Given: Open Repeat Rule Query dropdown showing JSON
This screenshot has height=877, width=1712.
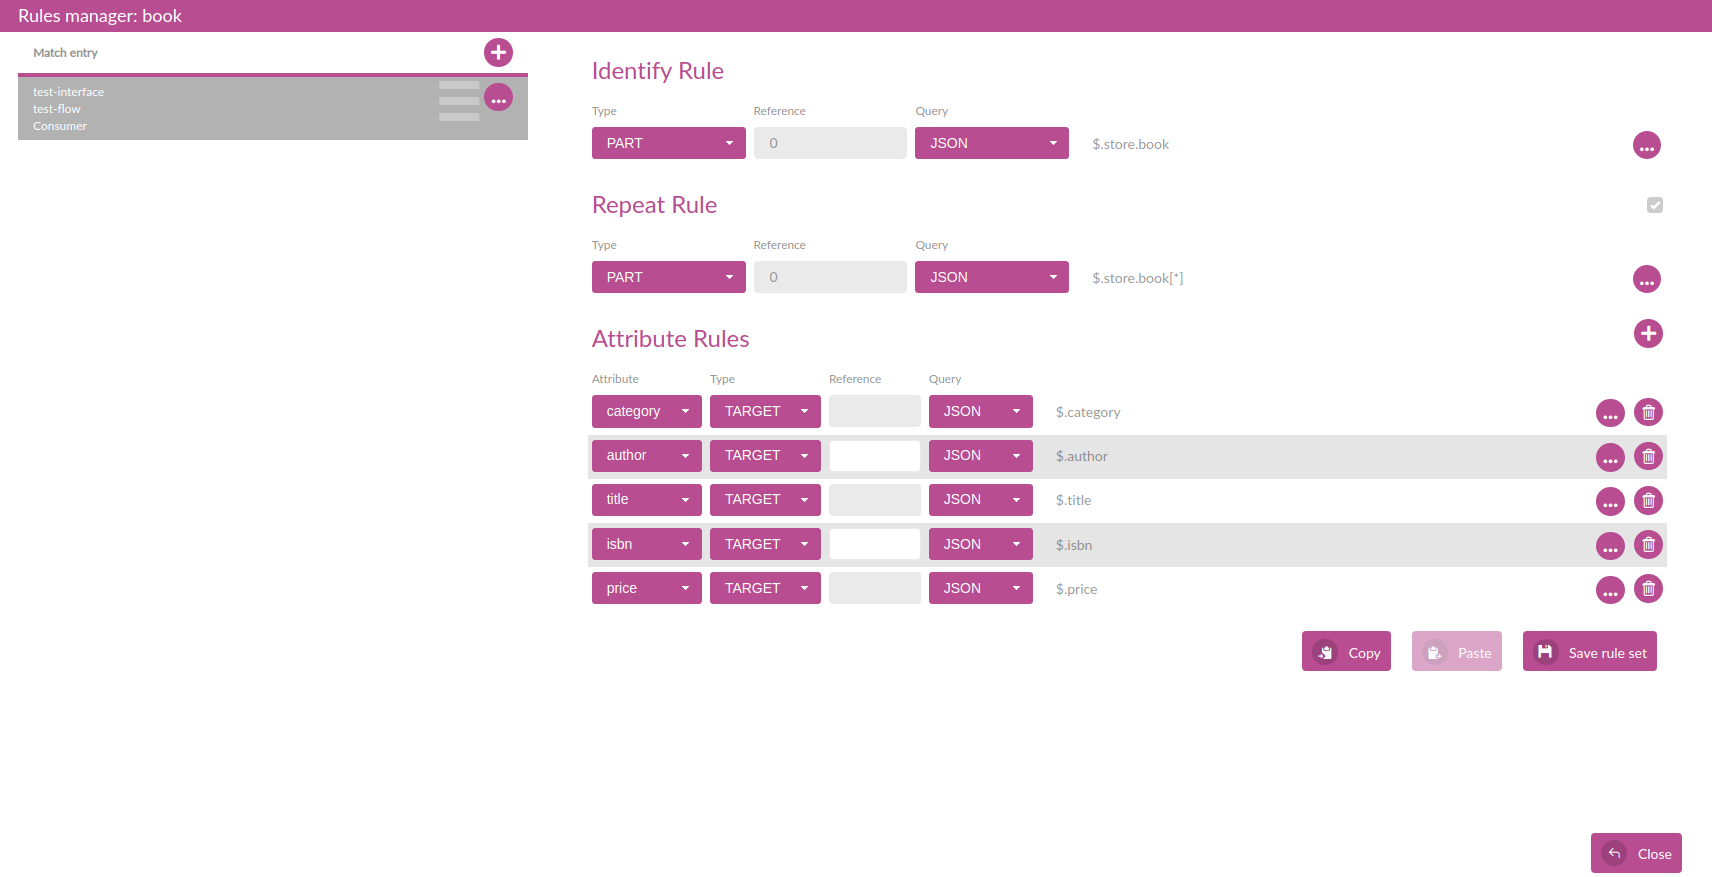Looking at the screenshot, I should coord(992,277).
